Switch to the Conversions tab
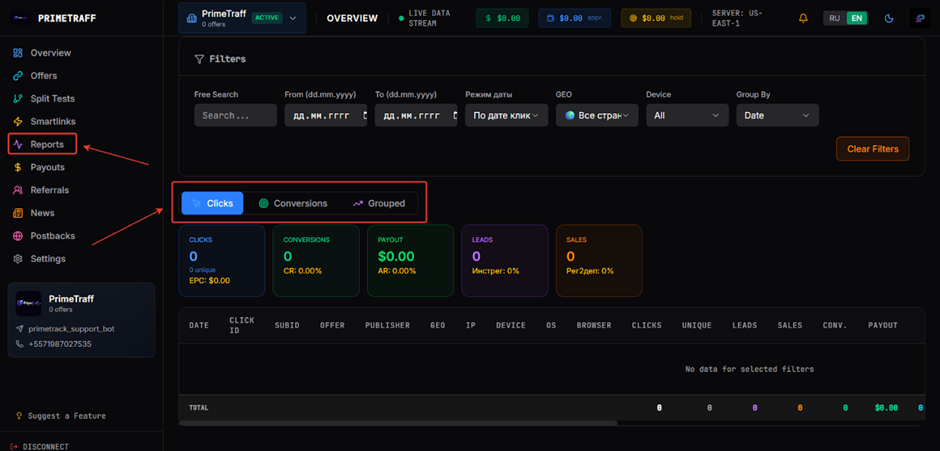The width and height of the screenshot is (940, 451). (293, 203)
